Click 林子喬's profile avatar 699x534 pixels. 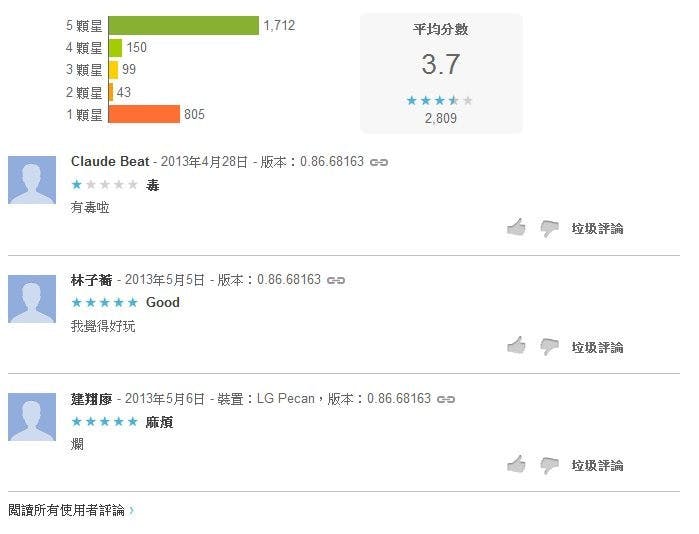[32, 299]
